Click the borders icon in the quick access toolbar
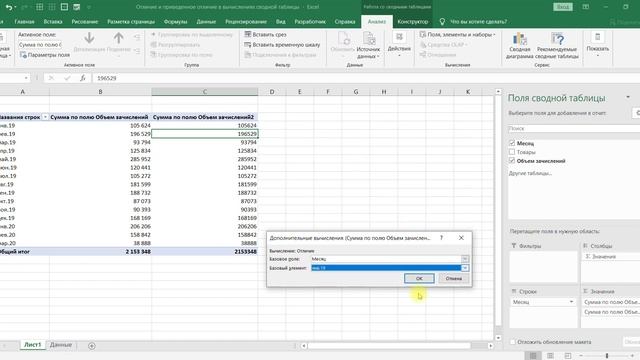640x360 pixels. (x=40, y=7)
